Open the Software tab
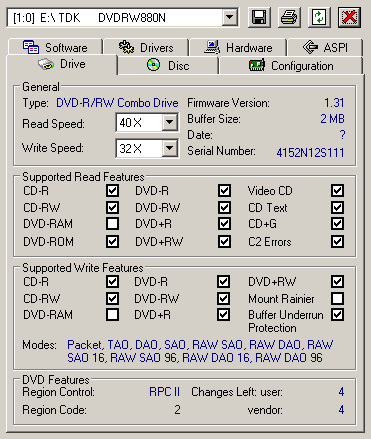 [55, 47]
